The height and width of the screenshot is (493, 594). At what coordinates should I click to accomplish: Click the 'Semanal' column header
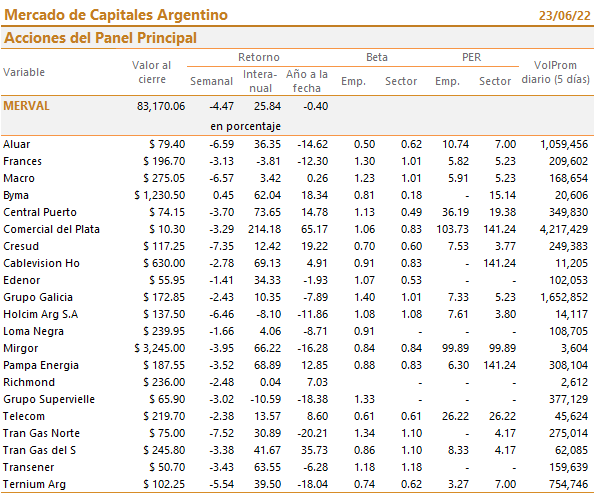coord(211,81)
